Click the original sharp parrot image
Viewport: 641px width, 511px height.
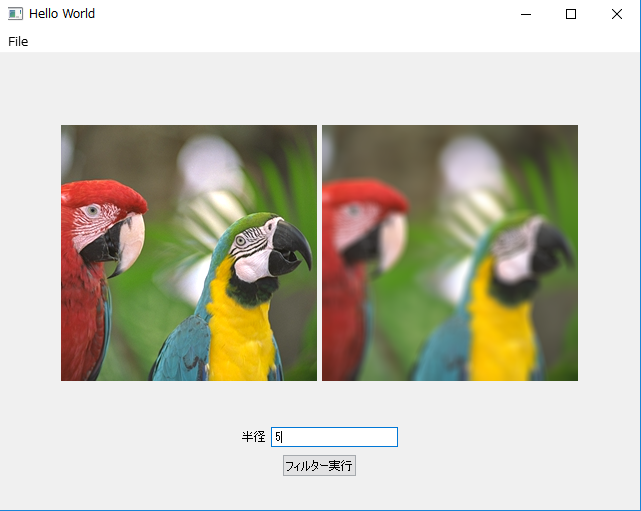point(189,253)
